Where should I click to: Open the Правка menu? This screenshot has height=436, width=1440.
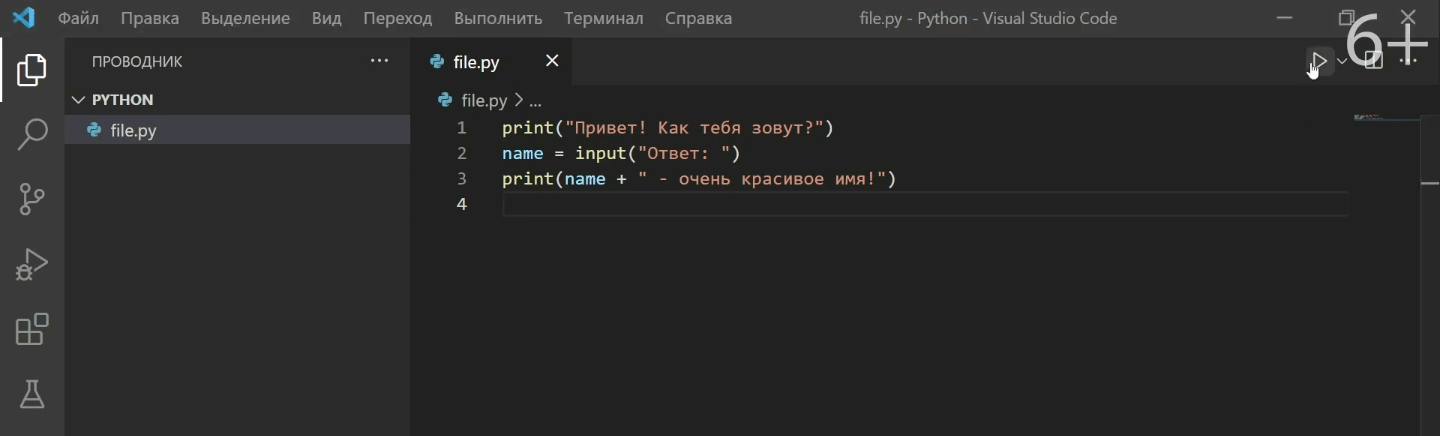150,18
